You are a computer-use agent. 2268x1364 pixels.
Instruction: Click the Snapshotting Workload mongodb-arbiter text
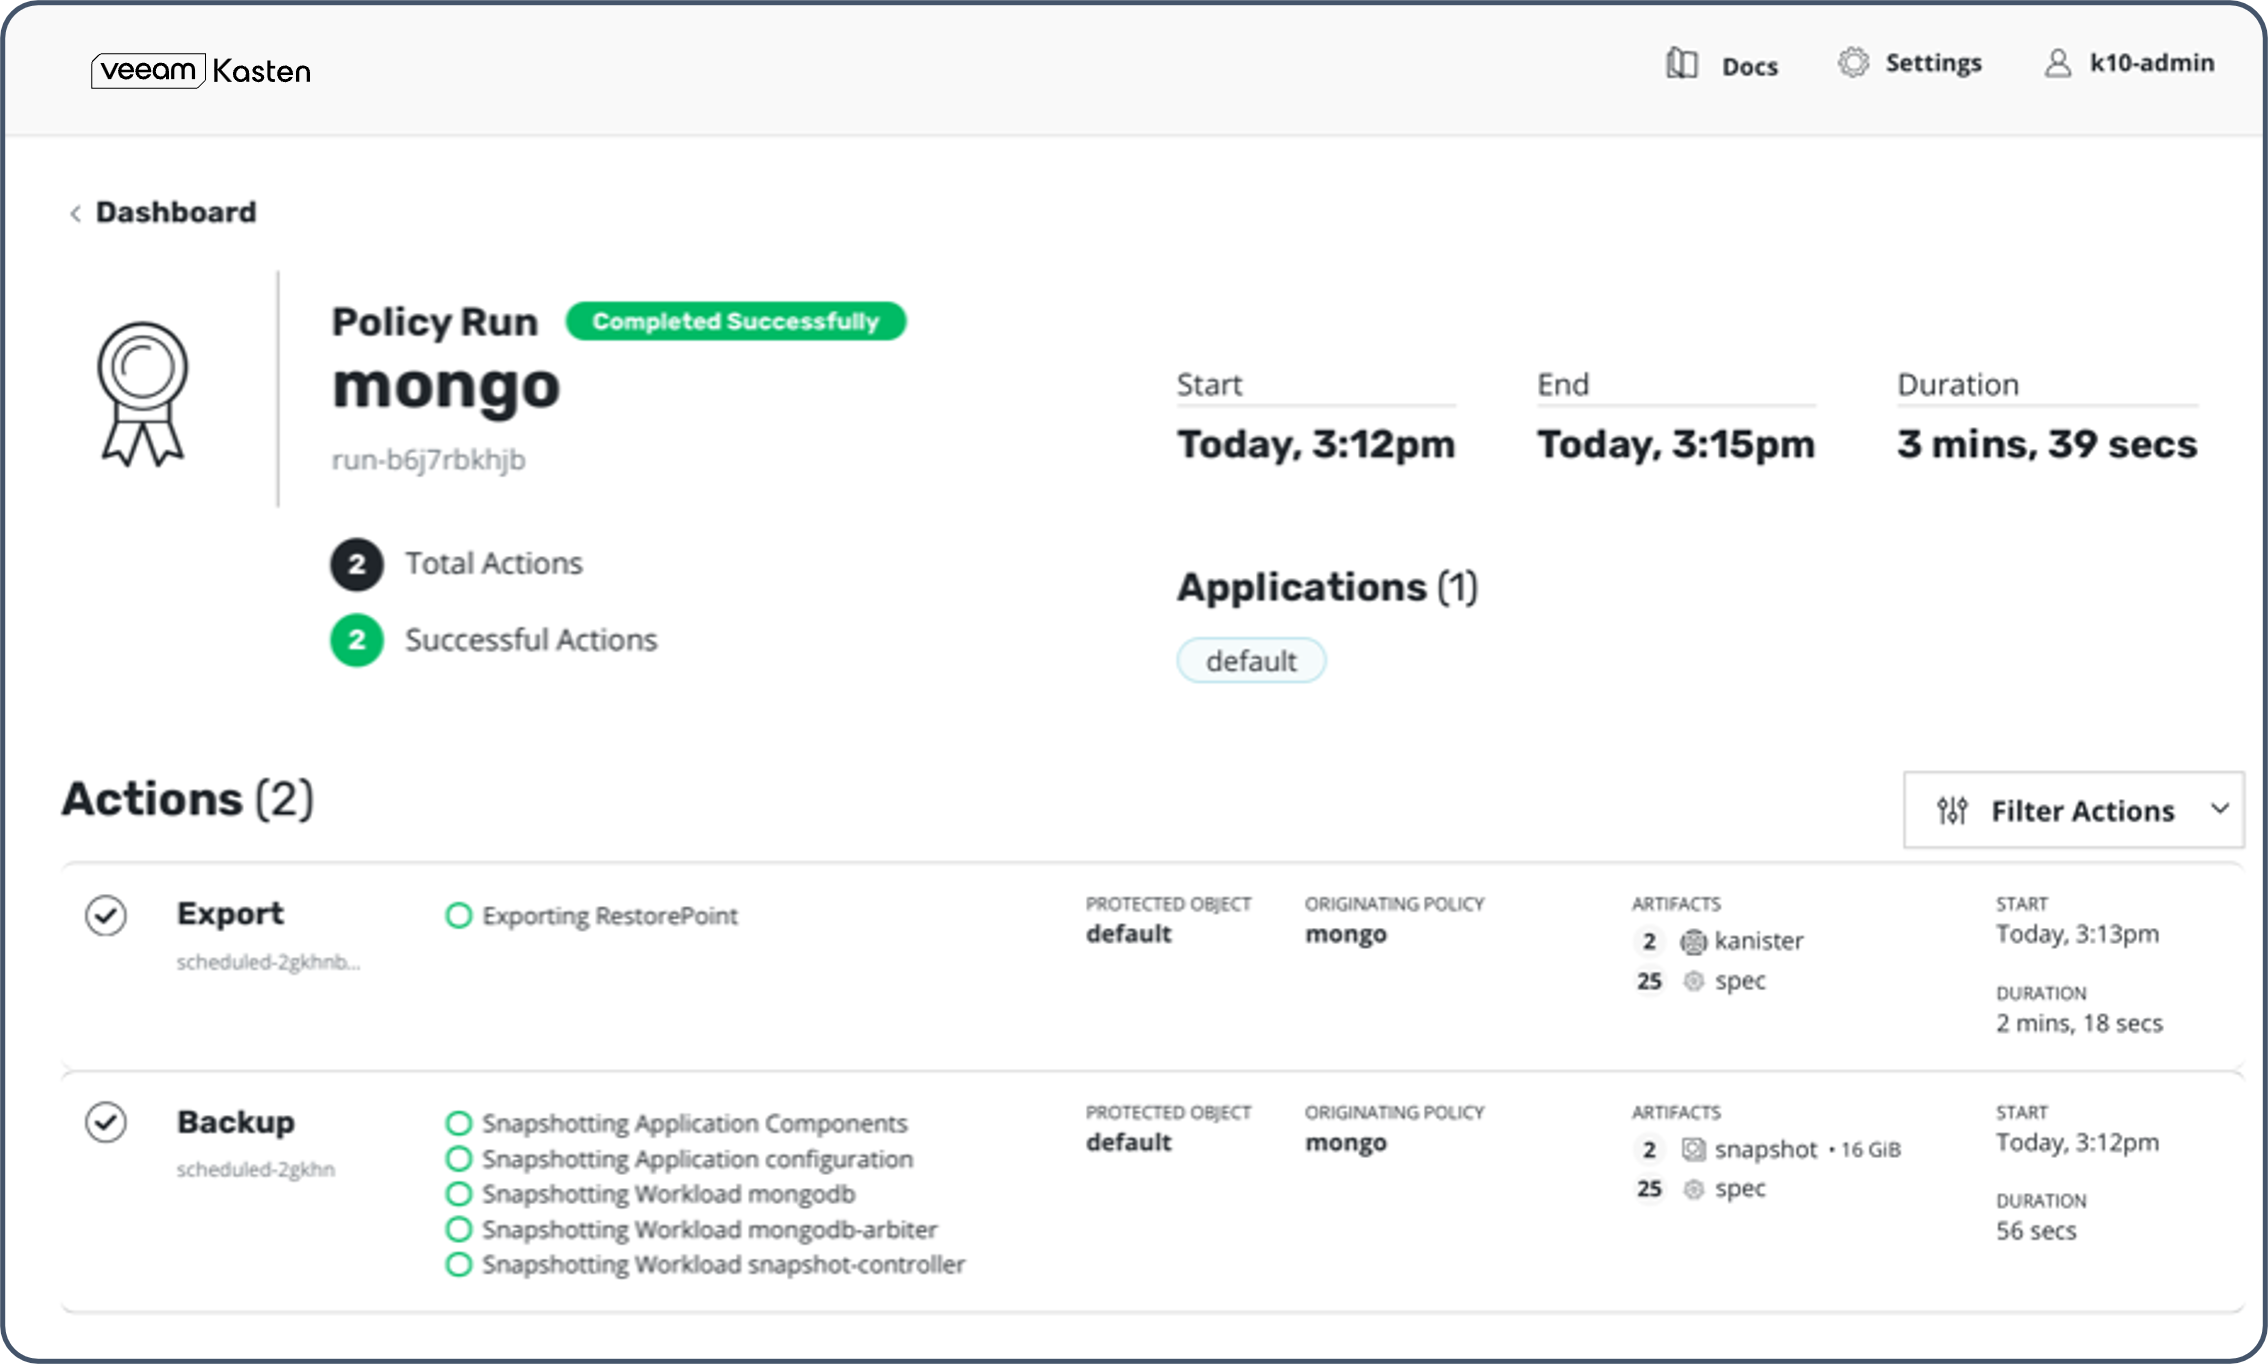coord(710,1229)
